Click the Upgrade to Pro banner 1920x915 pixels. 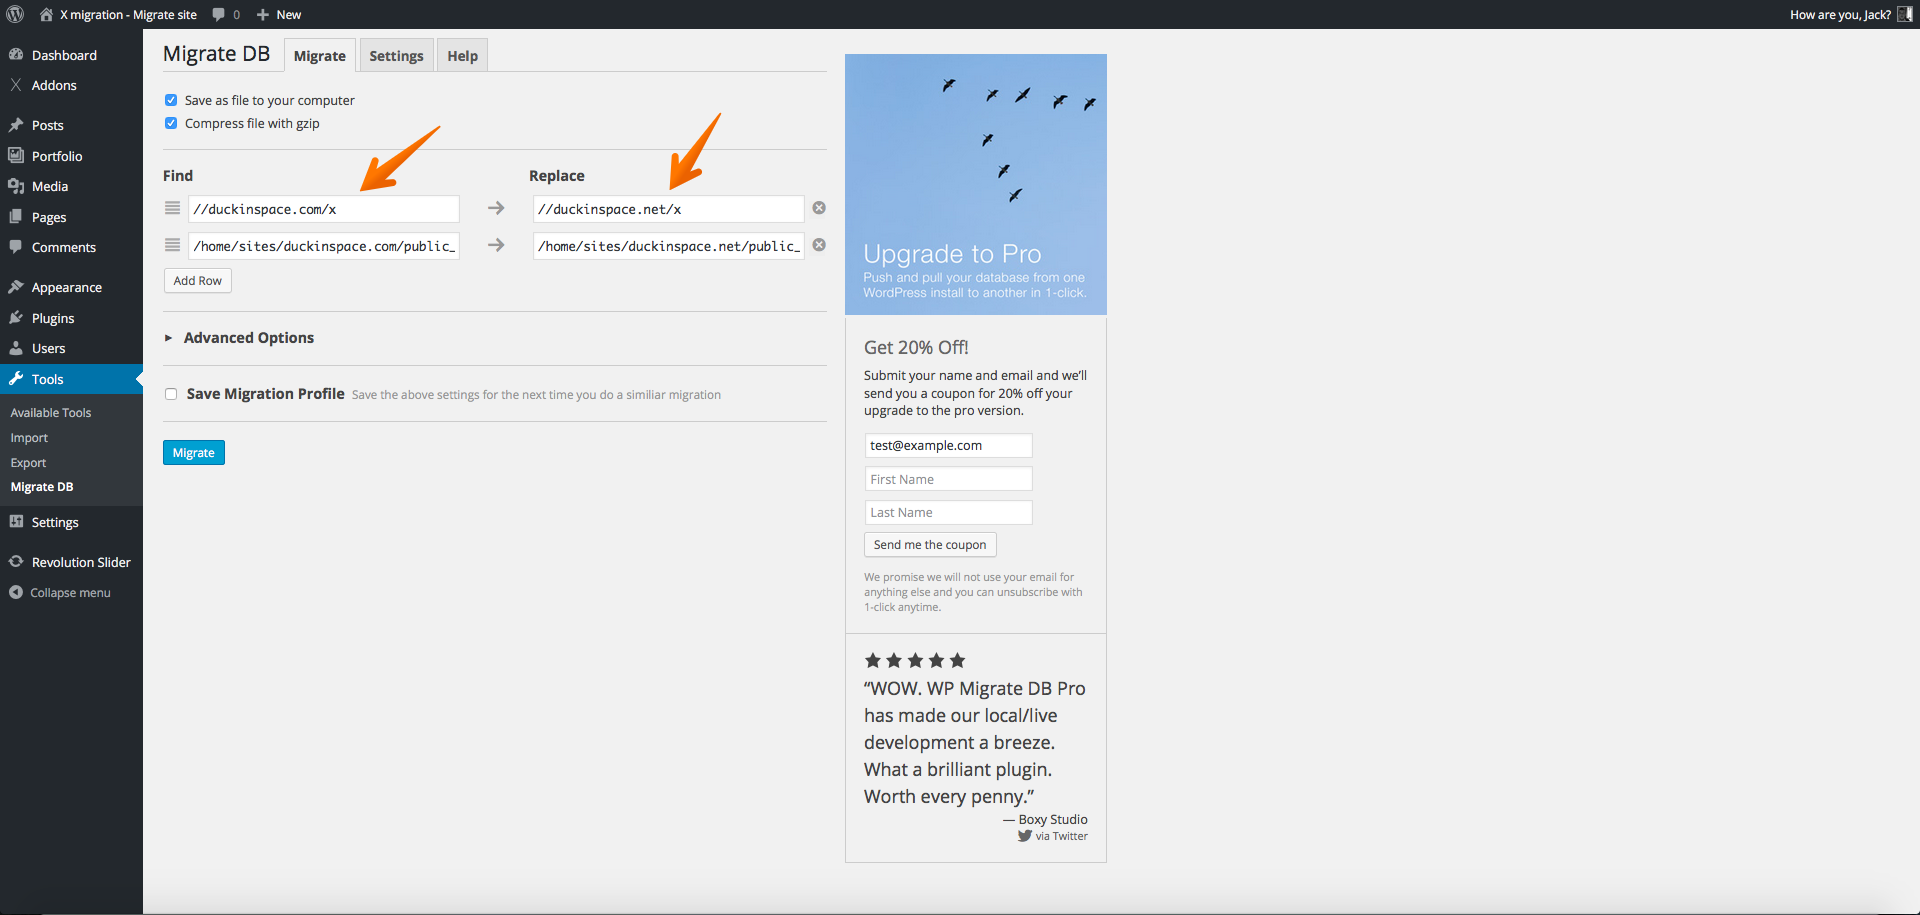pyautogui.click(x=976, y=184)
